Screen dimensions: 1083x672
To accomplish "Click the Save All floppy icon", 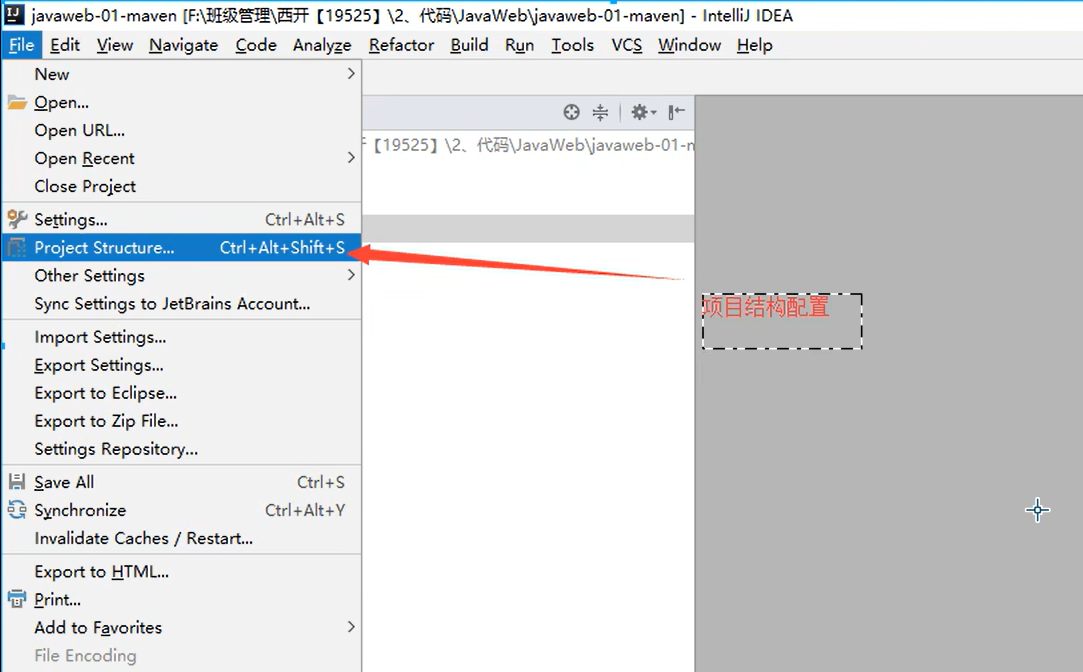I will tap(17, 482).
